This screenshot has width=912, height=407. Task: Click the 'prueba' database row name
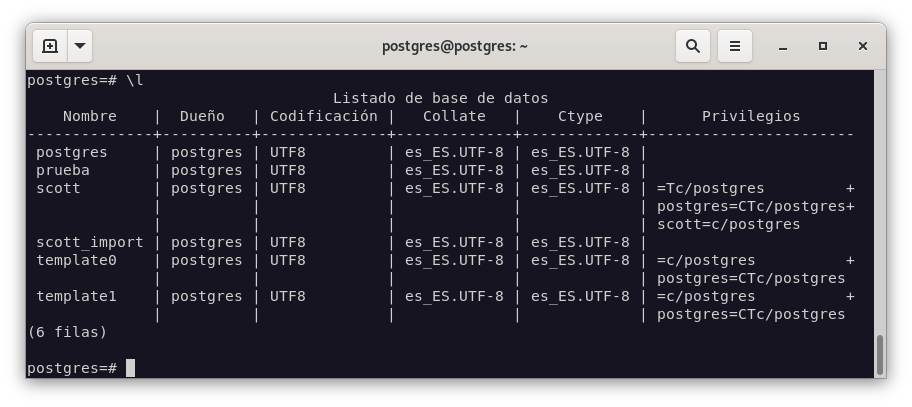tap(62, 170)
